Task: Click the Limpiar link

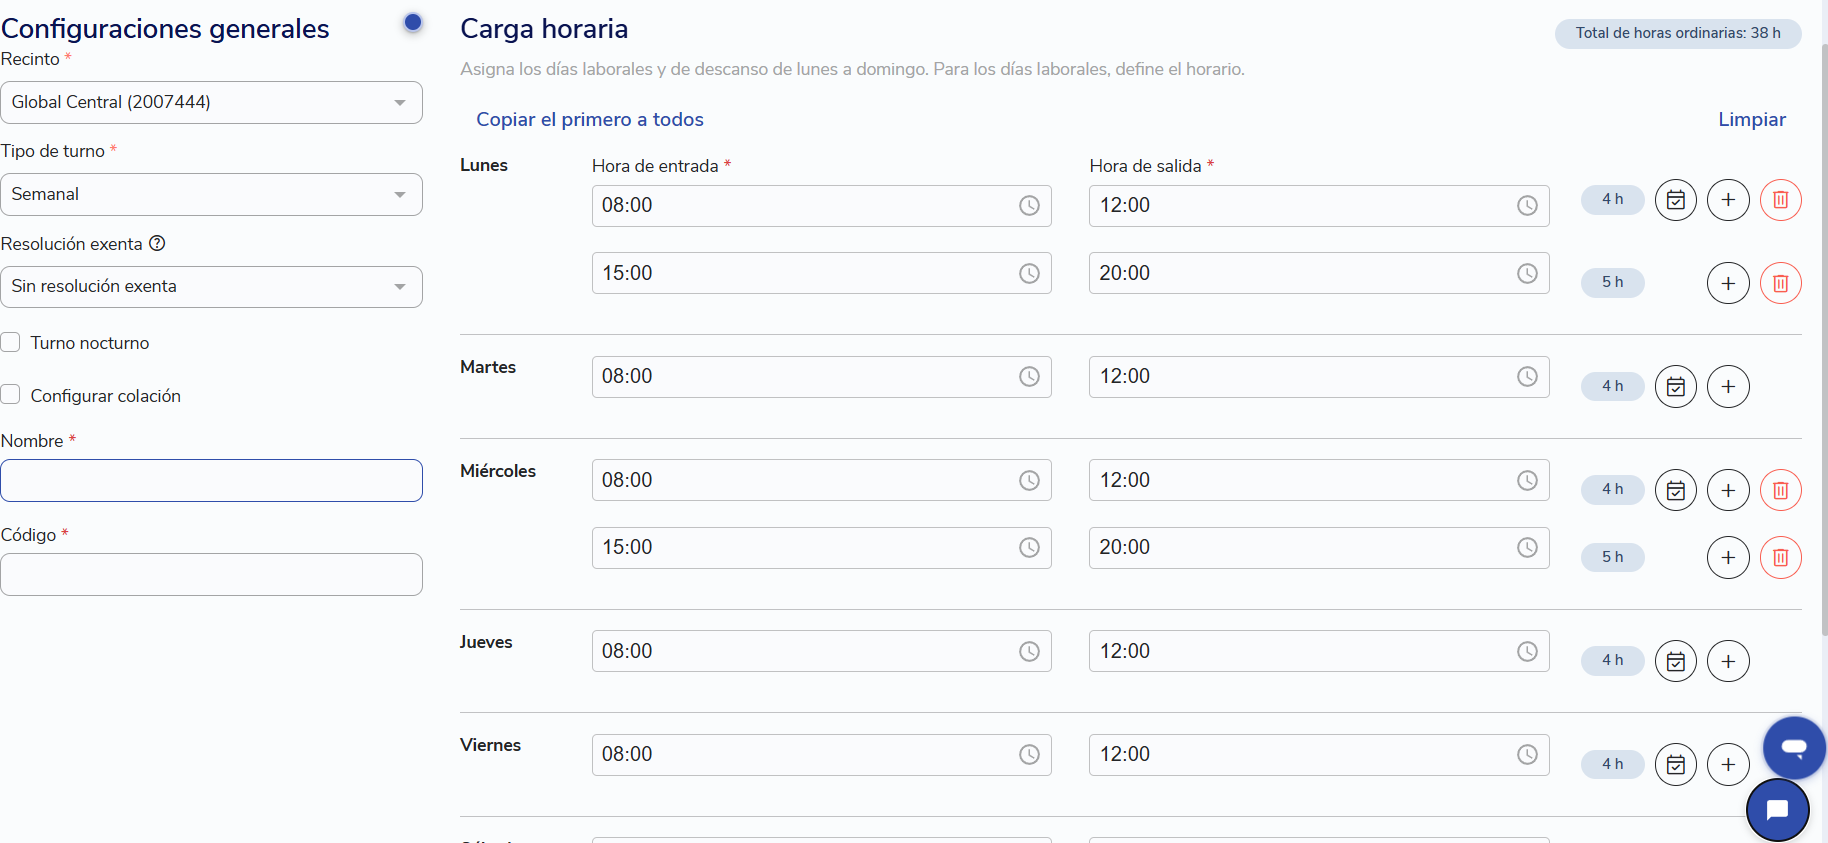Action: tap(1752, 119)
